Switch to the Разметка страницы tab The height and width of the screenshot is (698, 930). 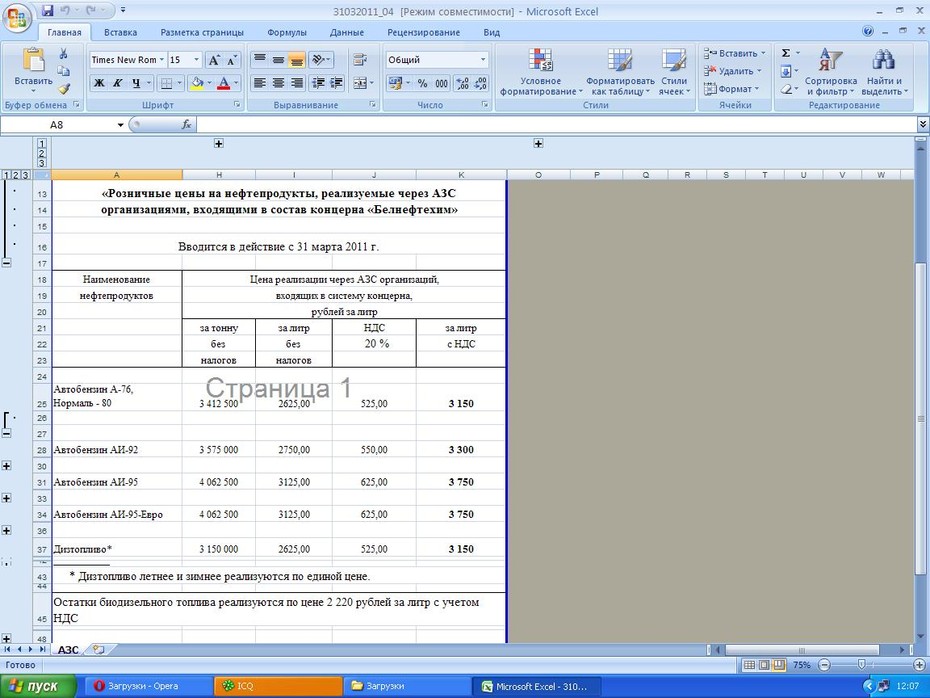[x=202, y=33]
